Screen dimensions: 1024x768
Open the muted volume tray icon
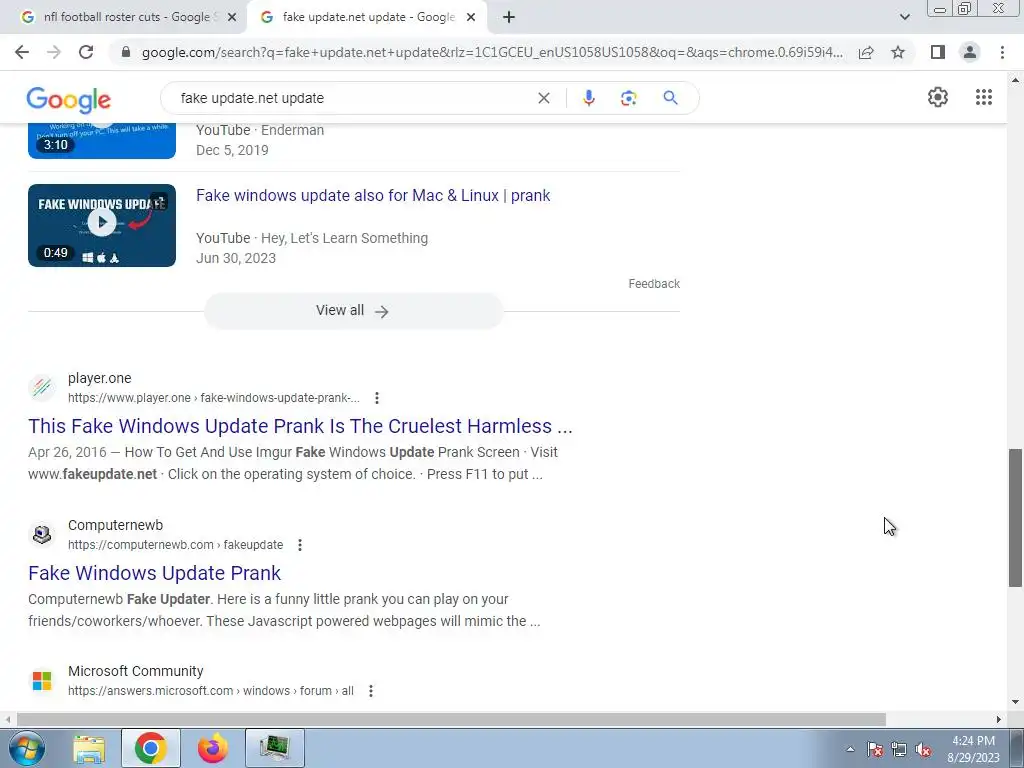pyautogui.click(x=923, y=749)
